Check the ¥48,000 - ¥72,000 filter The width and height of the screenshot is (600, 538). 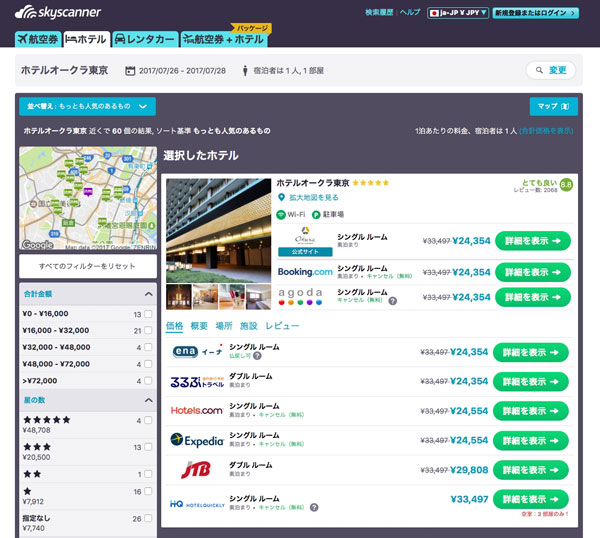click(x=148, y=364)
